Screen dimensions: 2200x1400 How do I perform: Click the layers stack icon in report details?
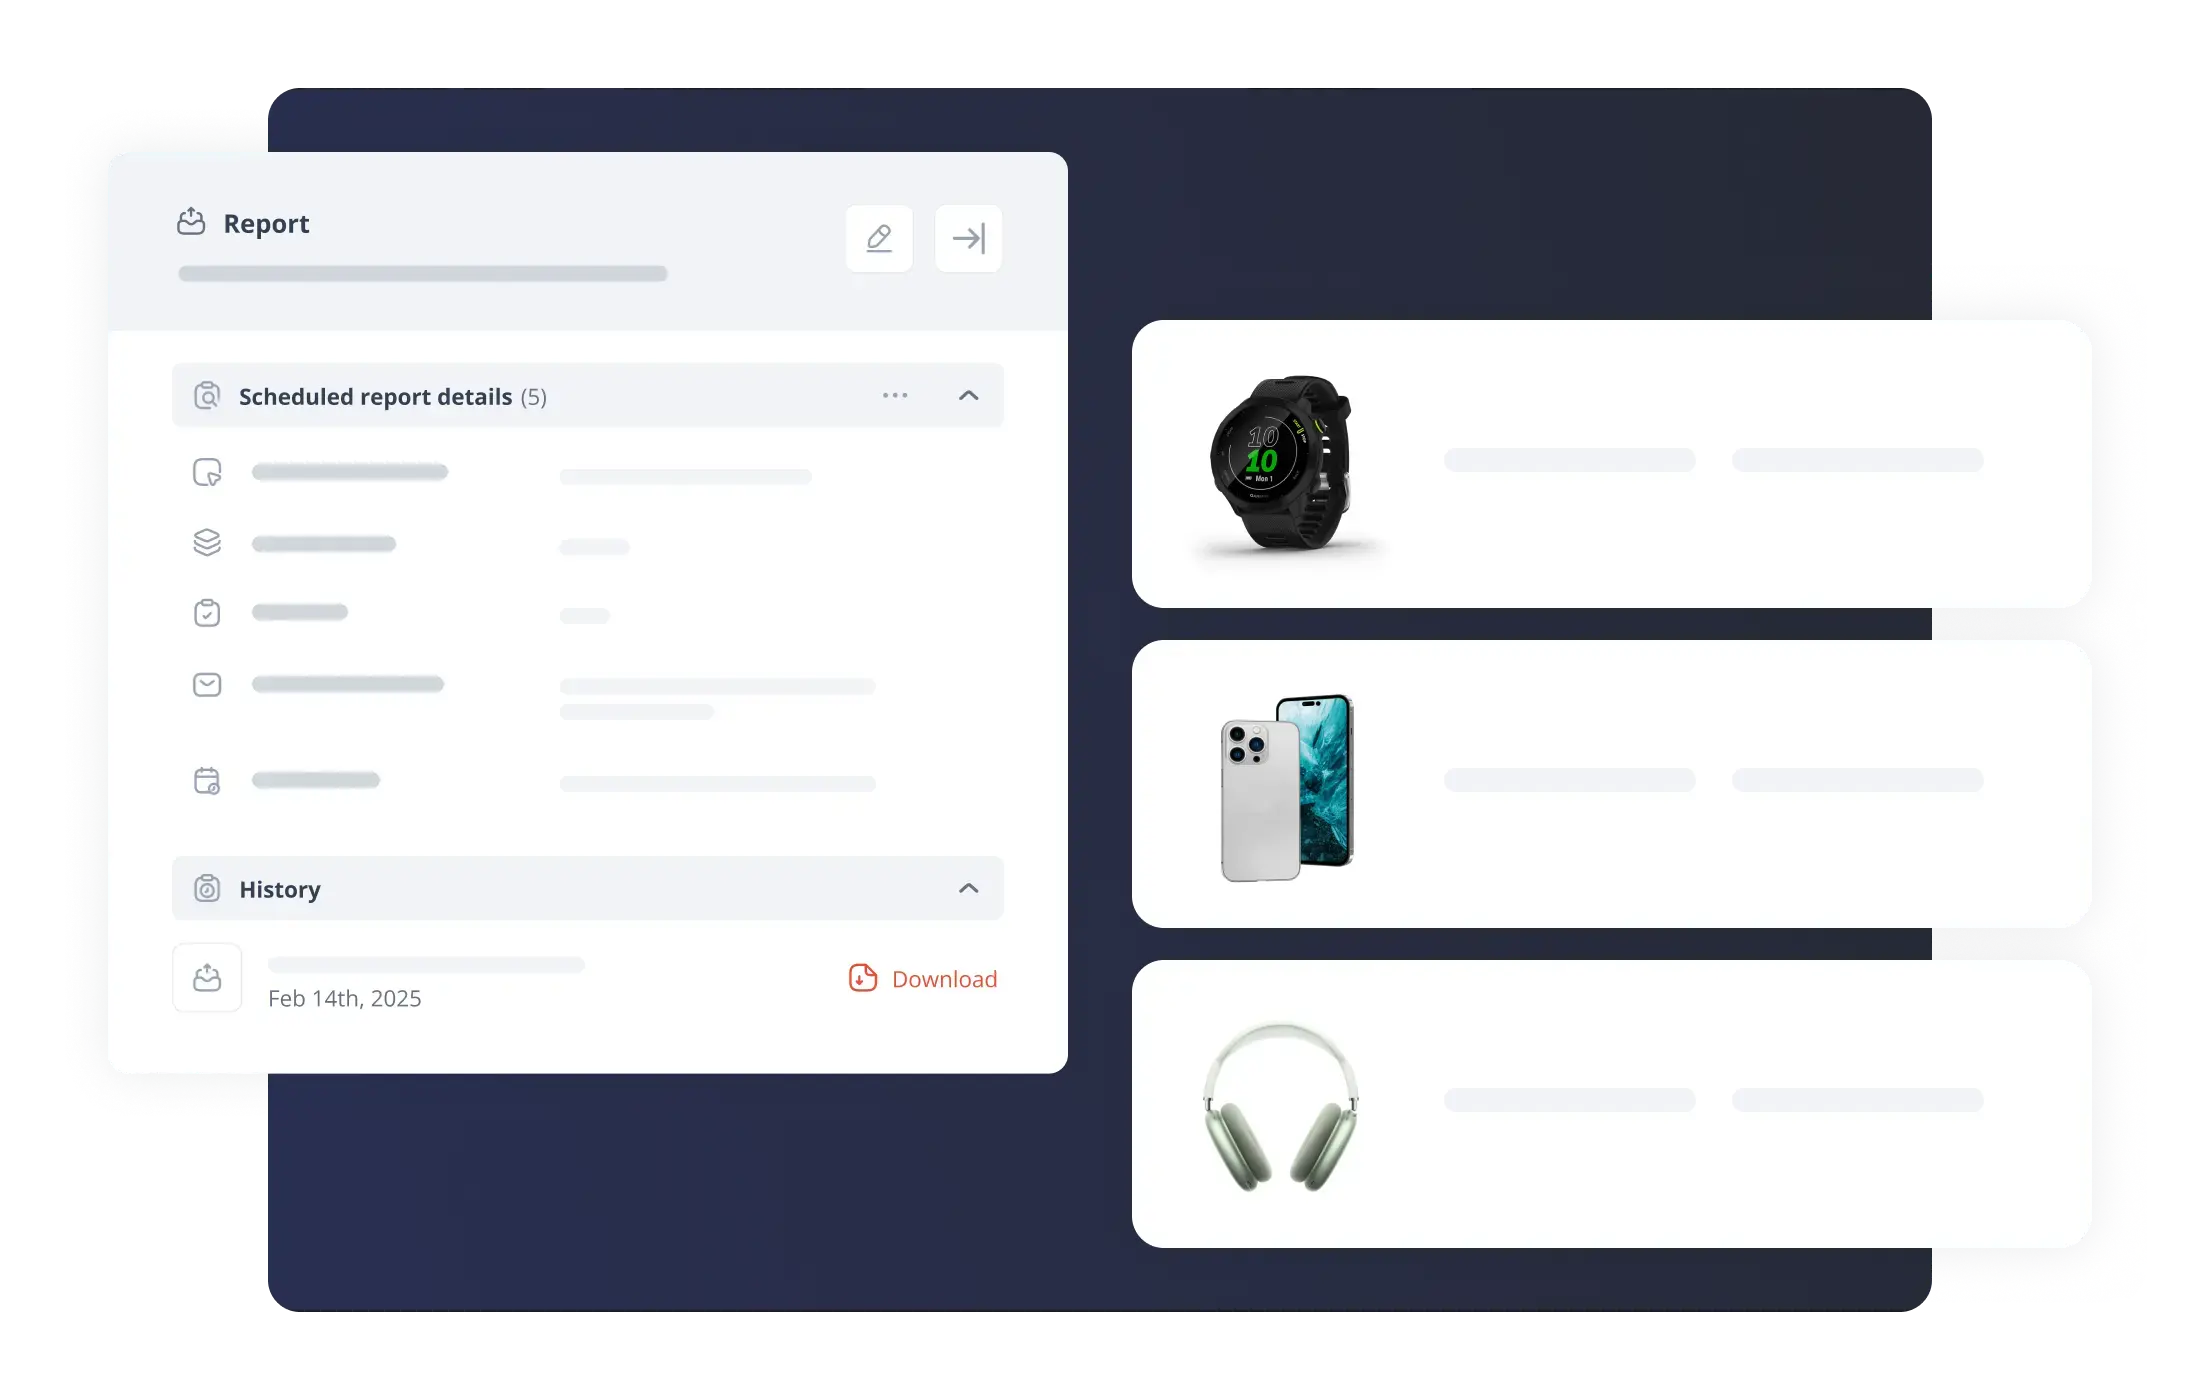pos(207,542)
